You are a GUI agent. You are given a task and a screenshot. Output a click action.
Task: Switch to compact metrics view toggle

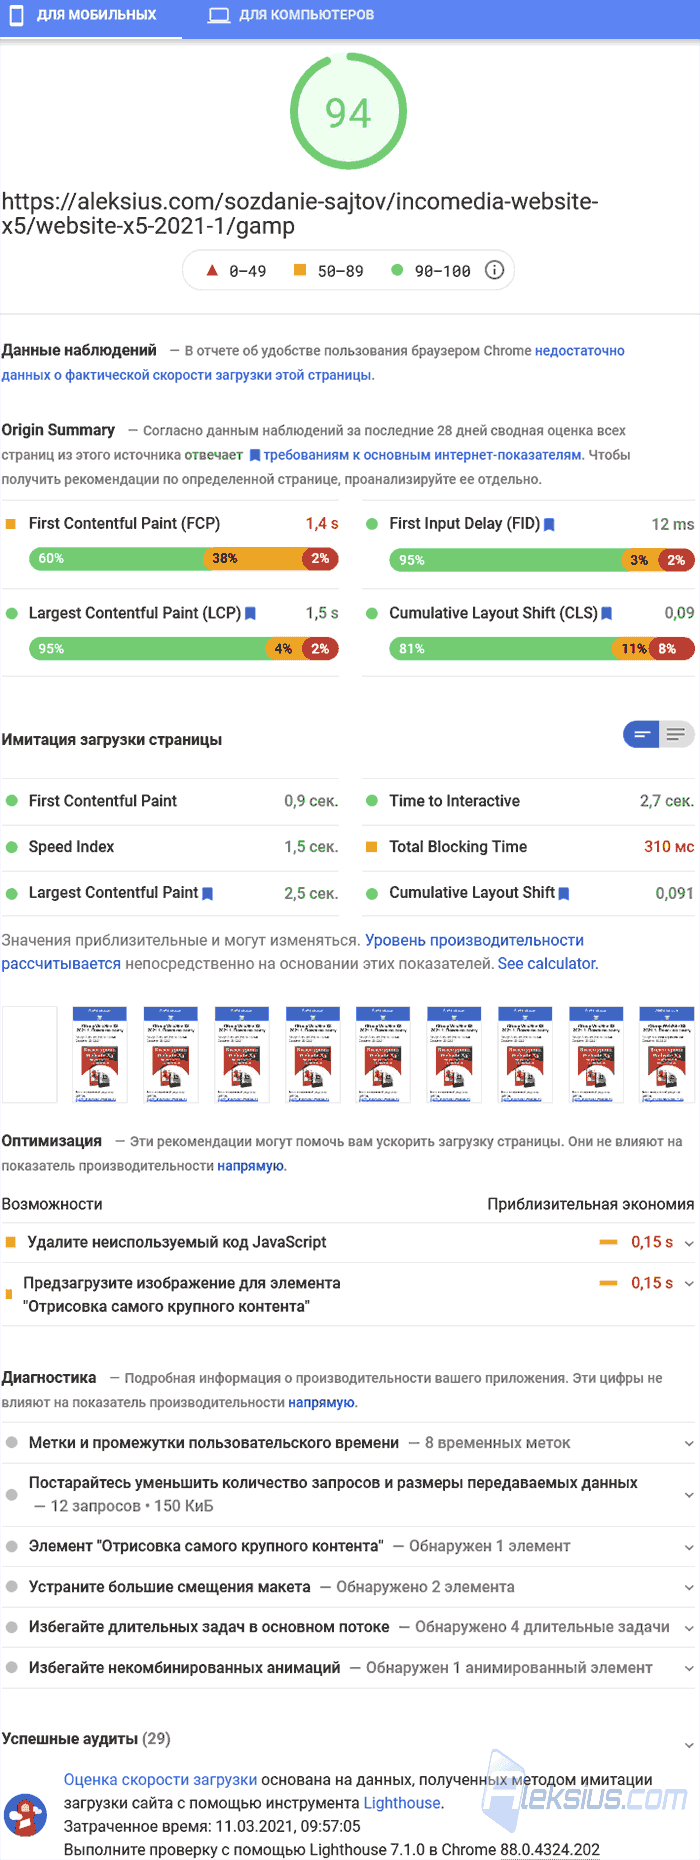tap(642, 735)
